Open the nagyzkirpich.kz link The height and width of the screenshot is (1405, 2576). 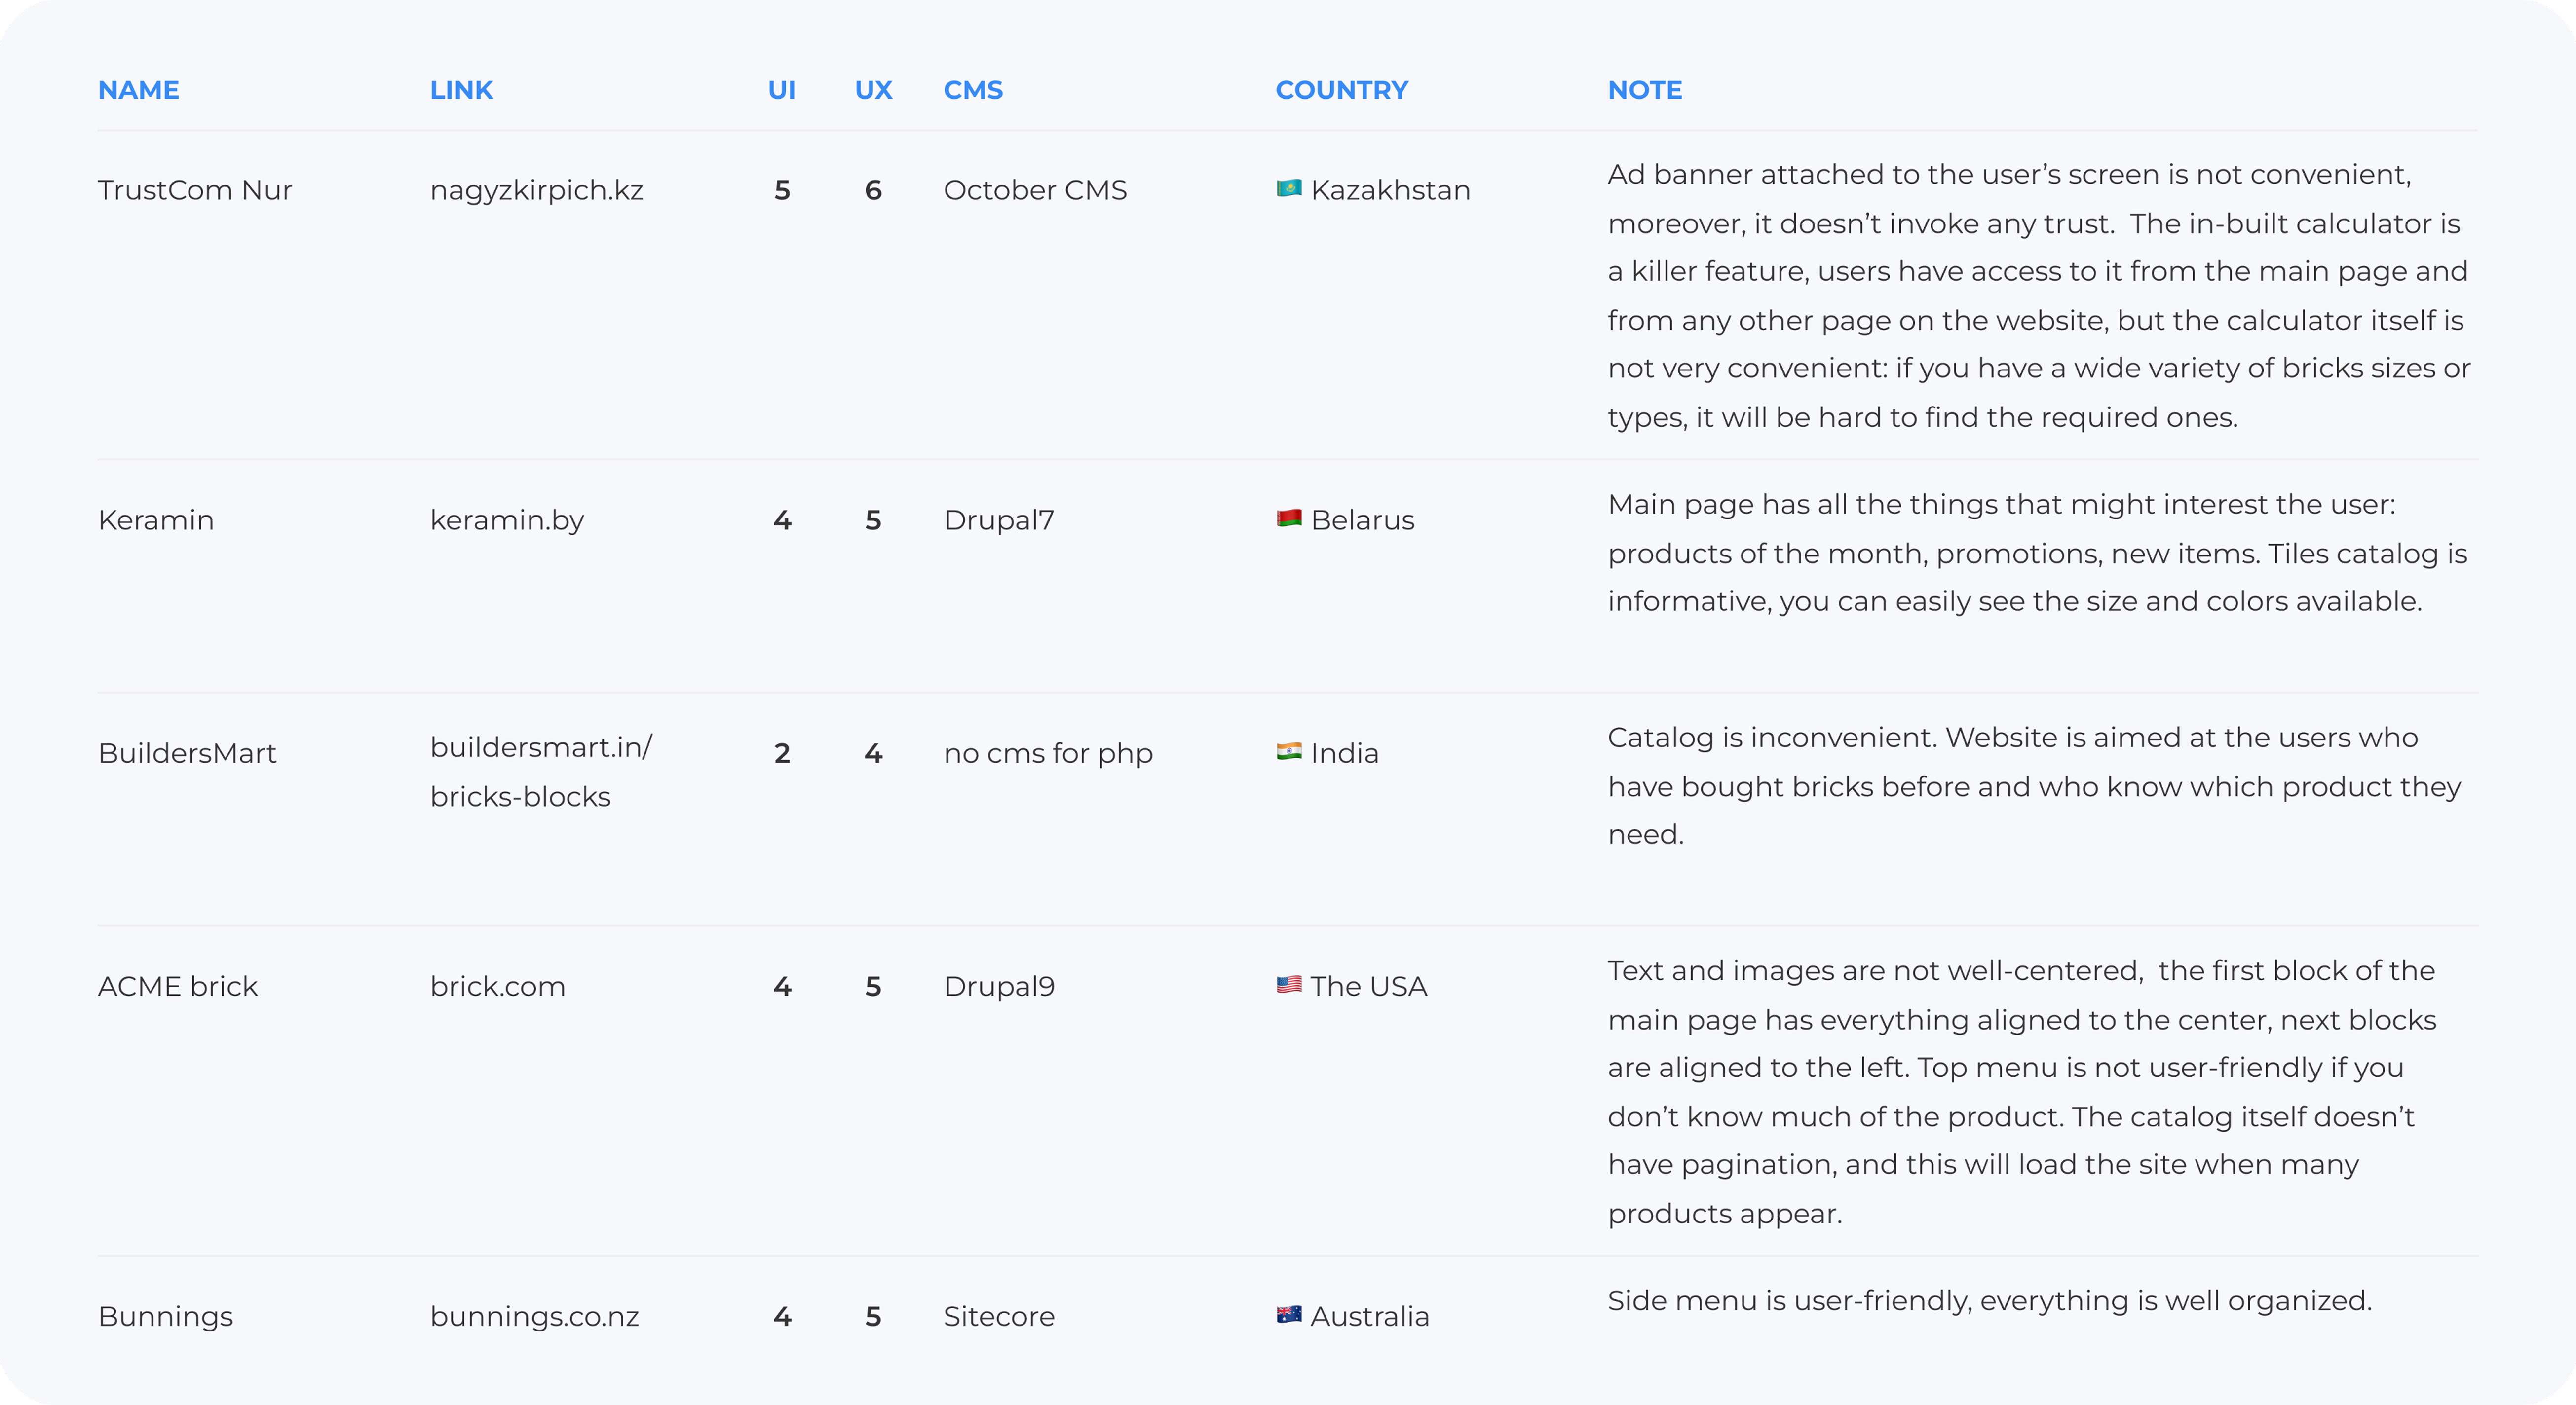tap(536, 190)
